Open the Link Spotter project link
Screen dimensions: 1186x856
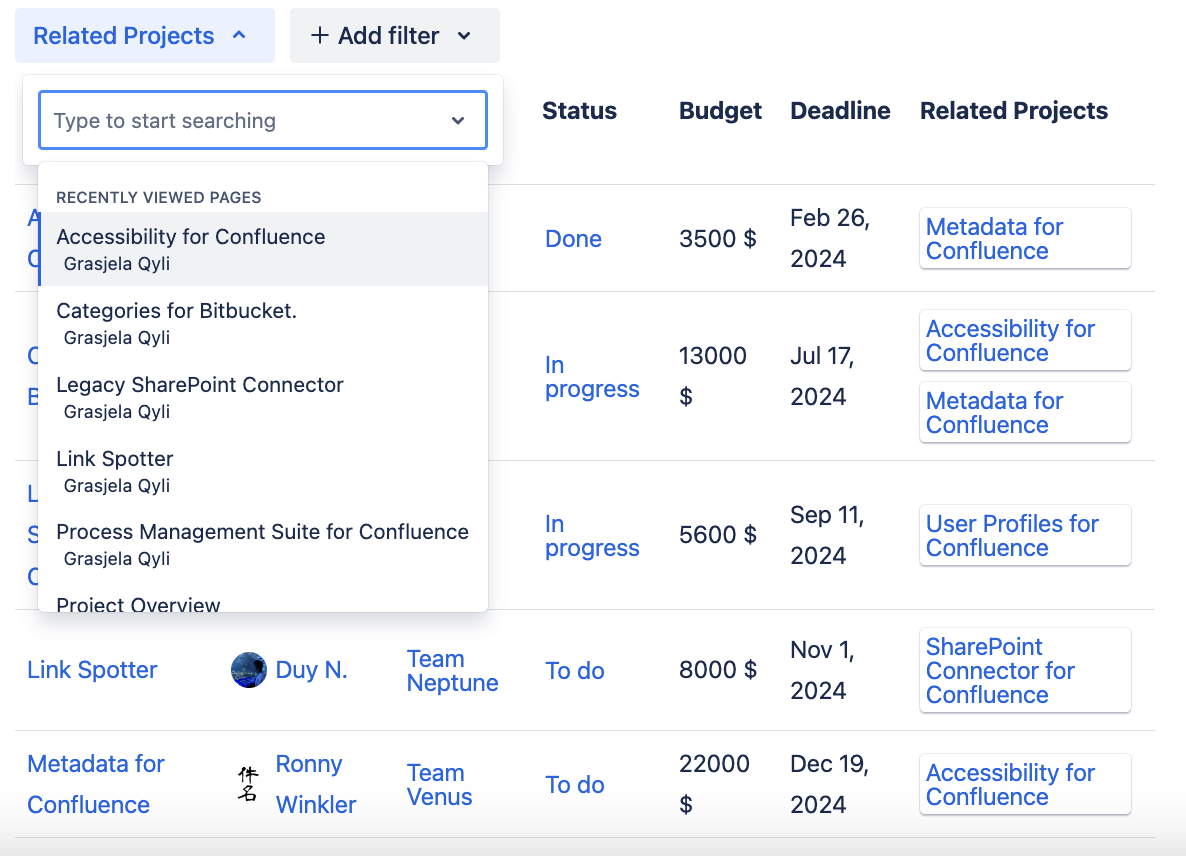[92, 670]
